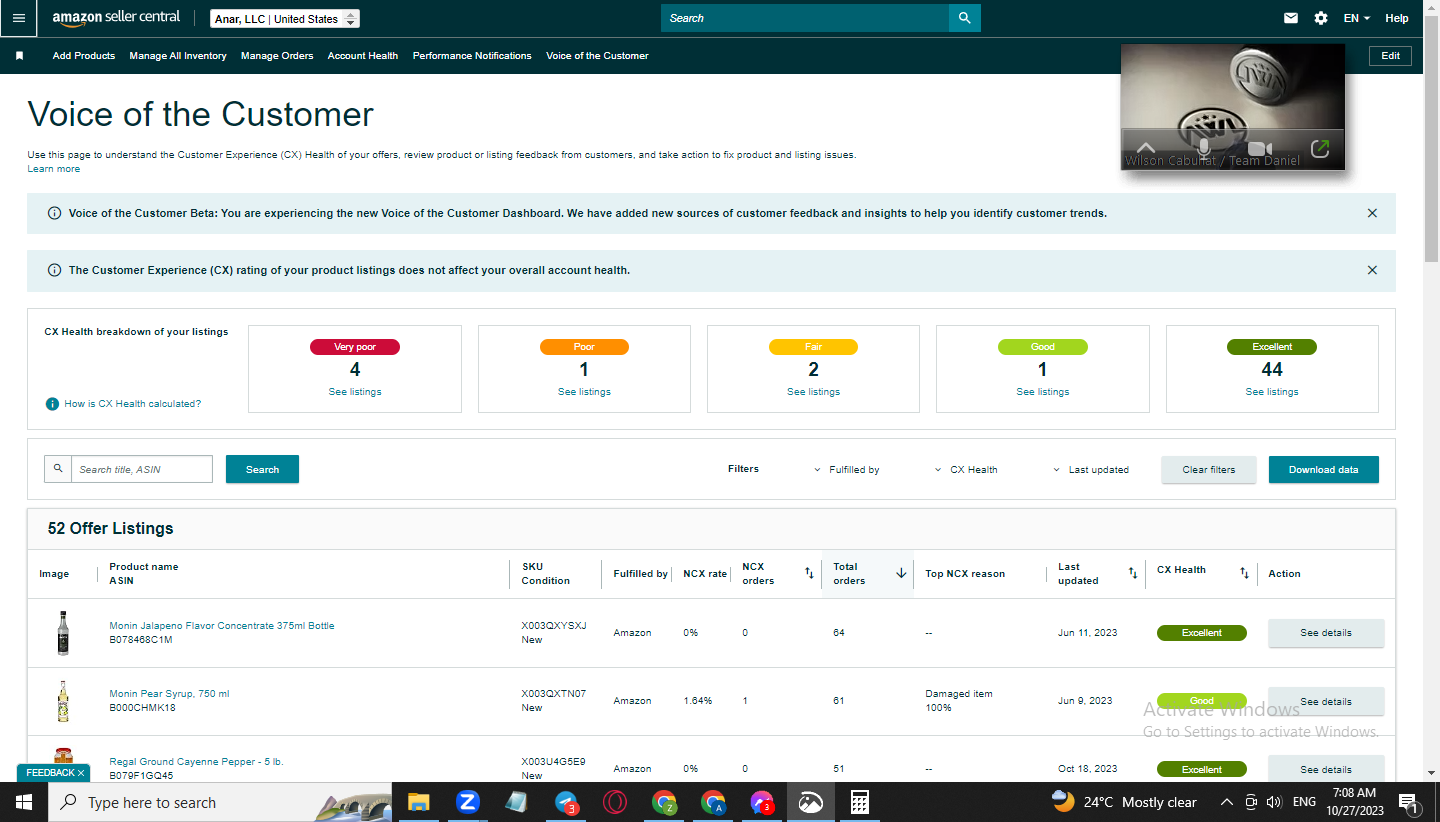Go to Add Products
The height and width of the screenshot is (822, 1440).
click(84, 56)
